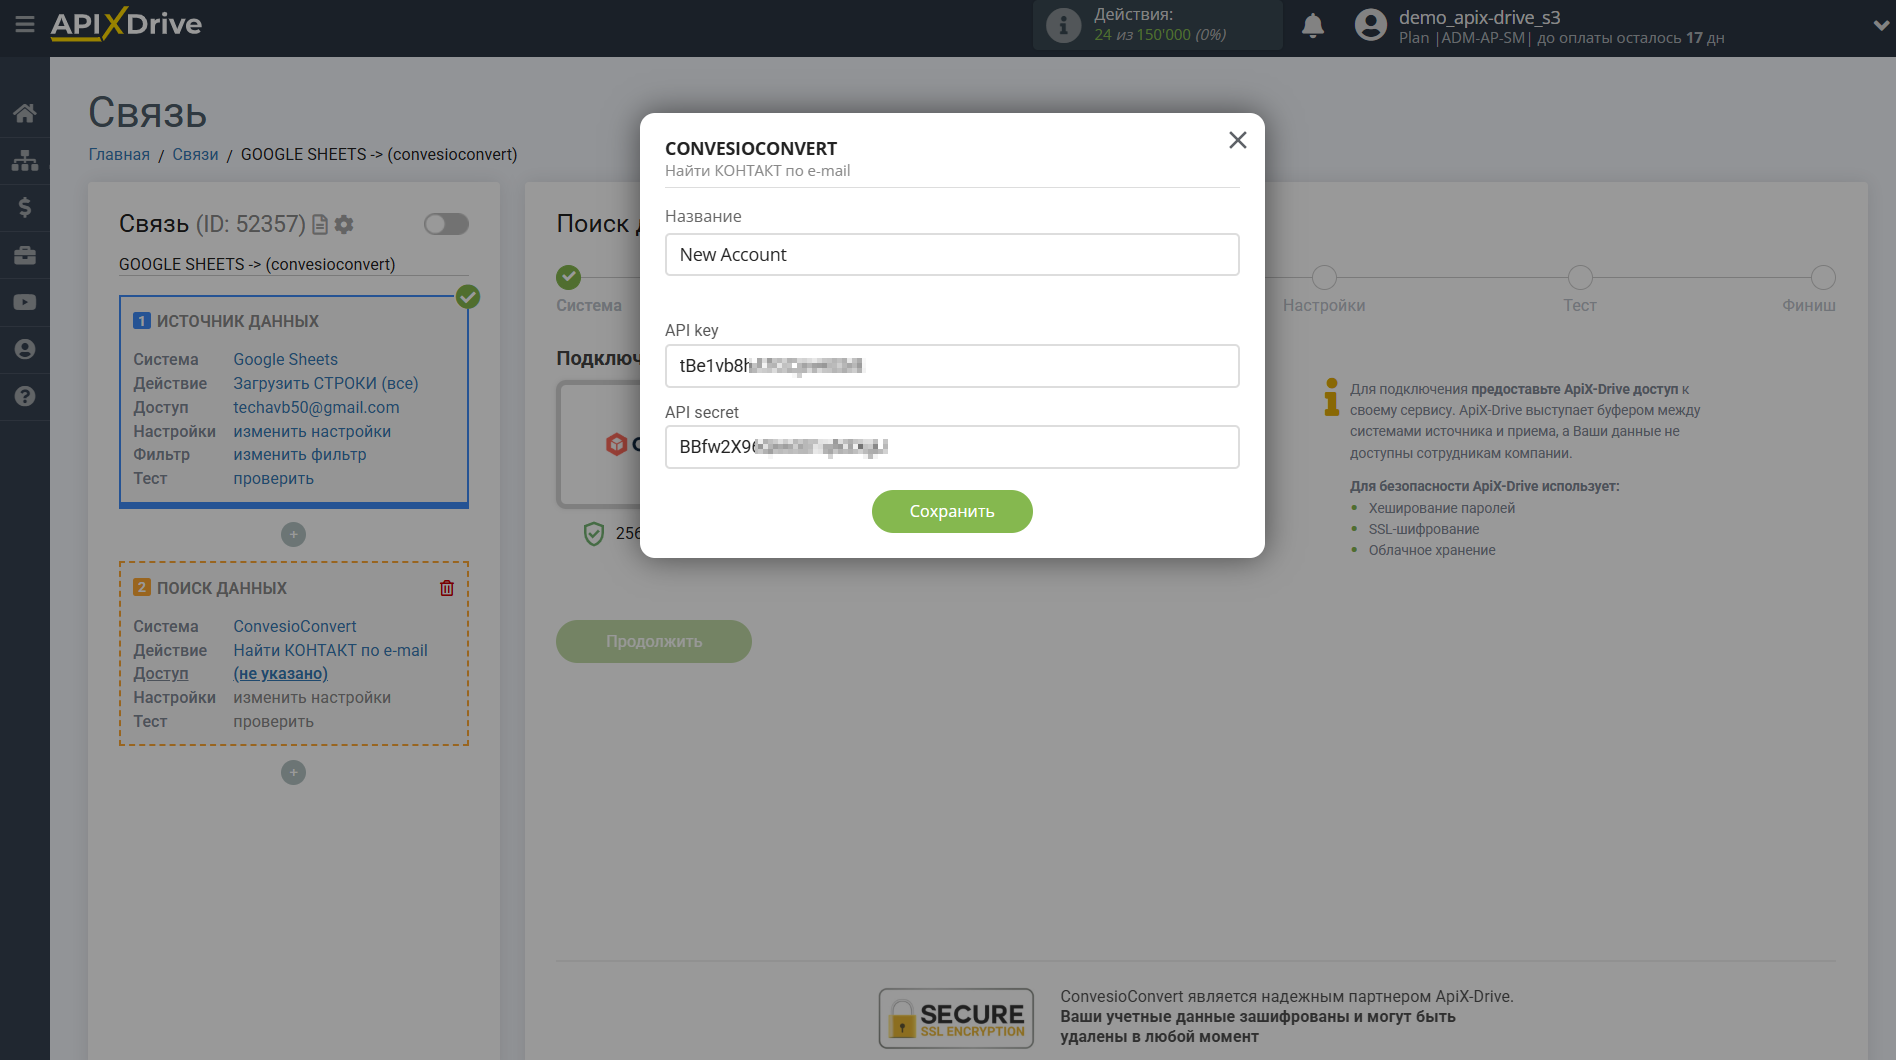The height and width of the screenshot is (1060, 1896).
Task: Click the home icon in sidebar
Action: (25, 113)
